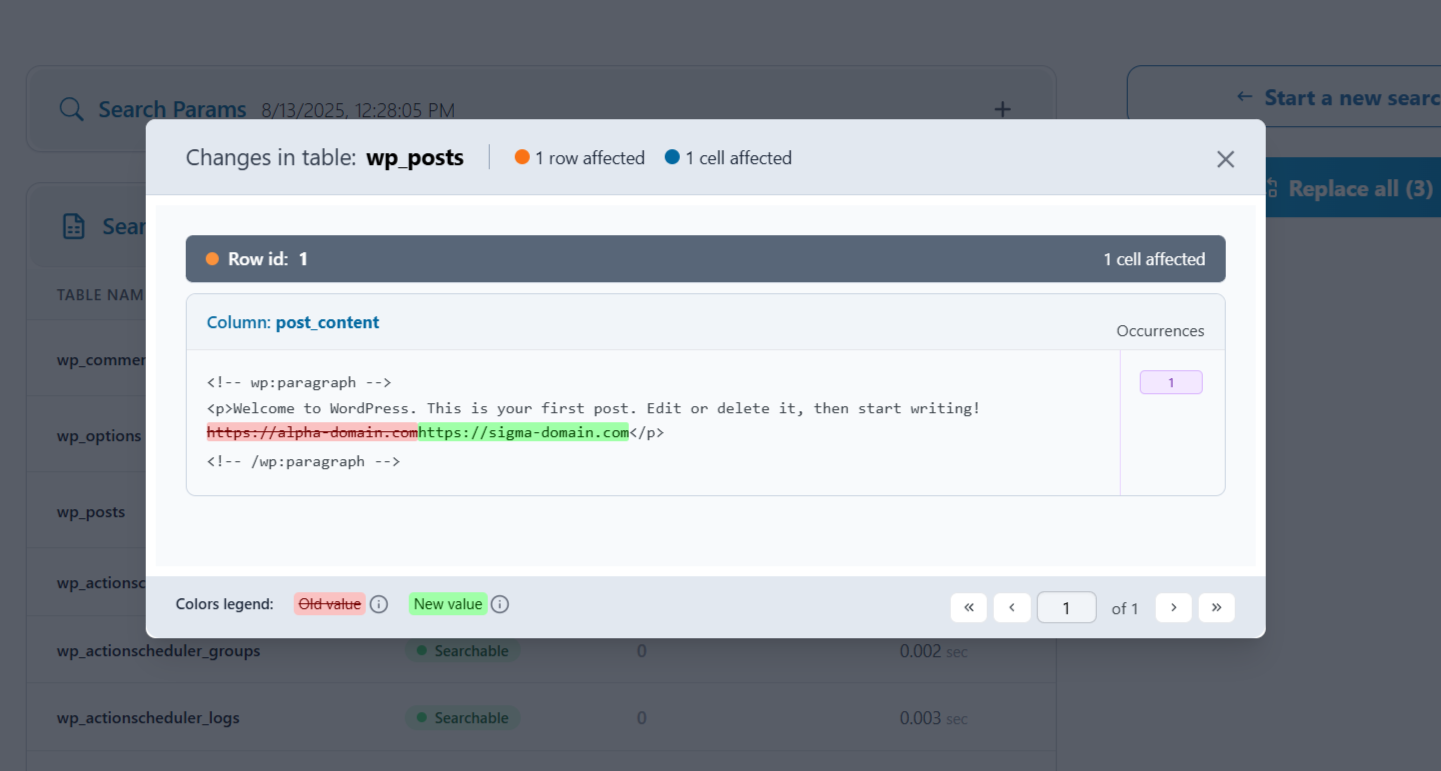Toggle Searchable status for wp_actionscheduler_groups
Screen dimensions: 1441x771
click(x=463, y=650)
